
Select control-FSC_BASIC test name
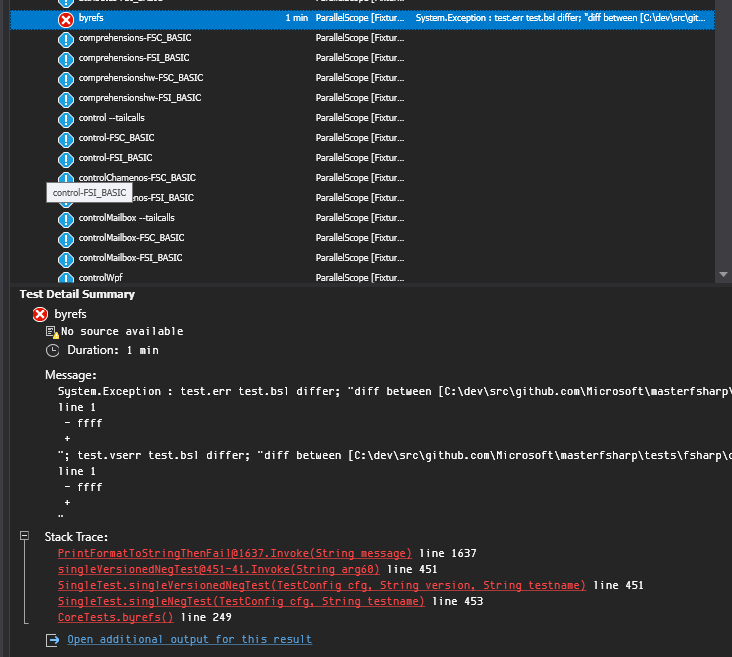pyautogui.click(x=116, y=138)
